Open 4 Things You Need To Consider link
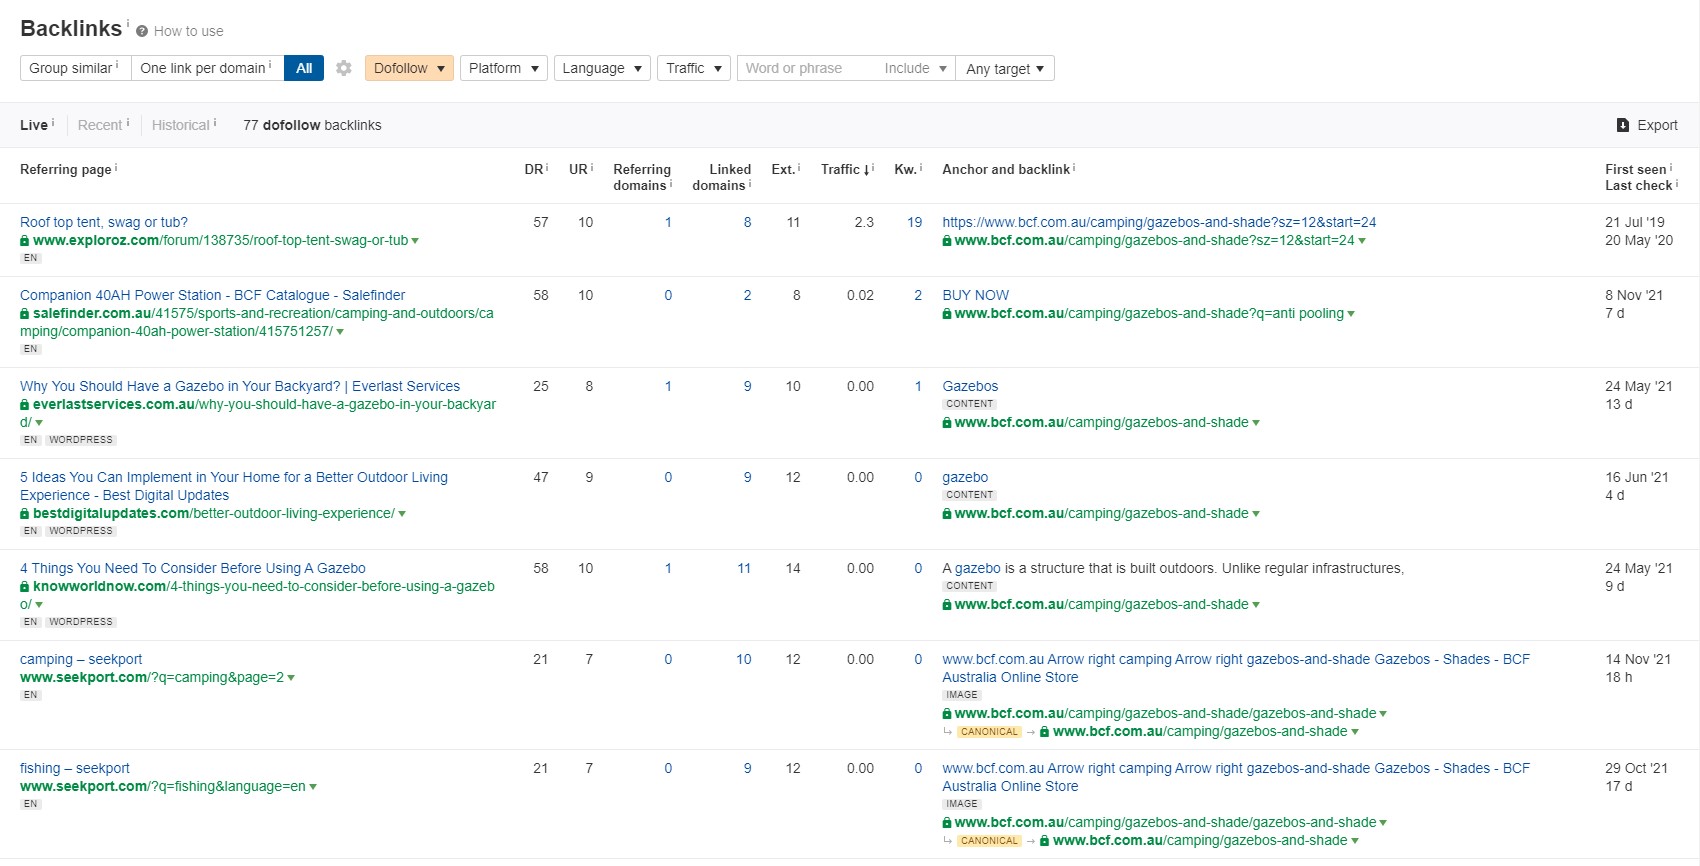The height and width of the screenshot is (866, 1700). point(193,568)
